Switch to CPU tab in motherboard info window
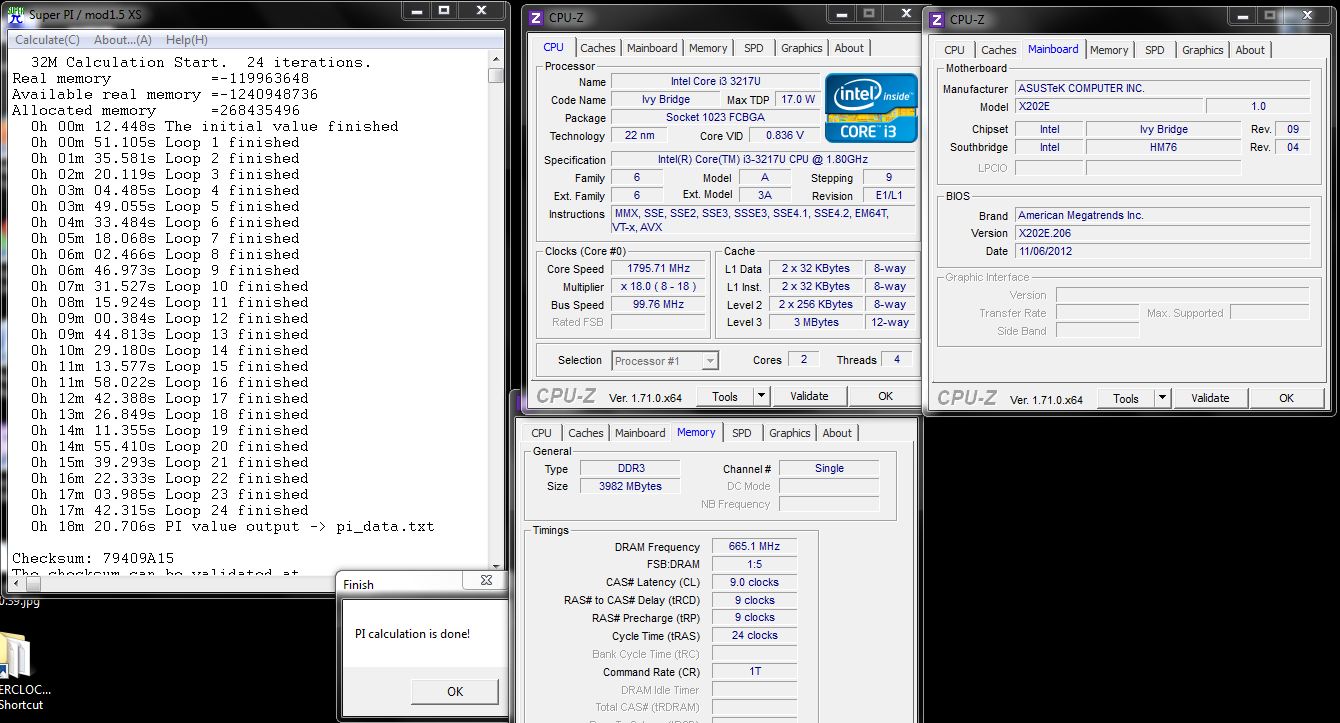 pyautogui.click(x=955, y=50)
